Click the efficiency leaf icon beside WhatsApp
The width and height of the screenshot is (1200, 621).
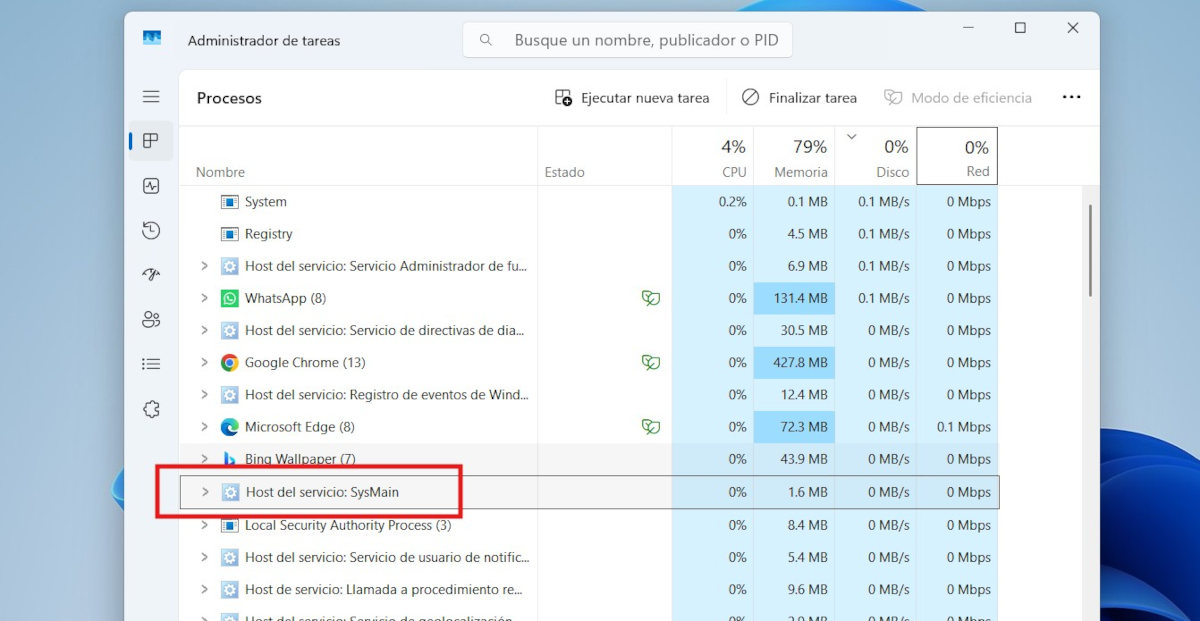[651, 298]
